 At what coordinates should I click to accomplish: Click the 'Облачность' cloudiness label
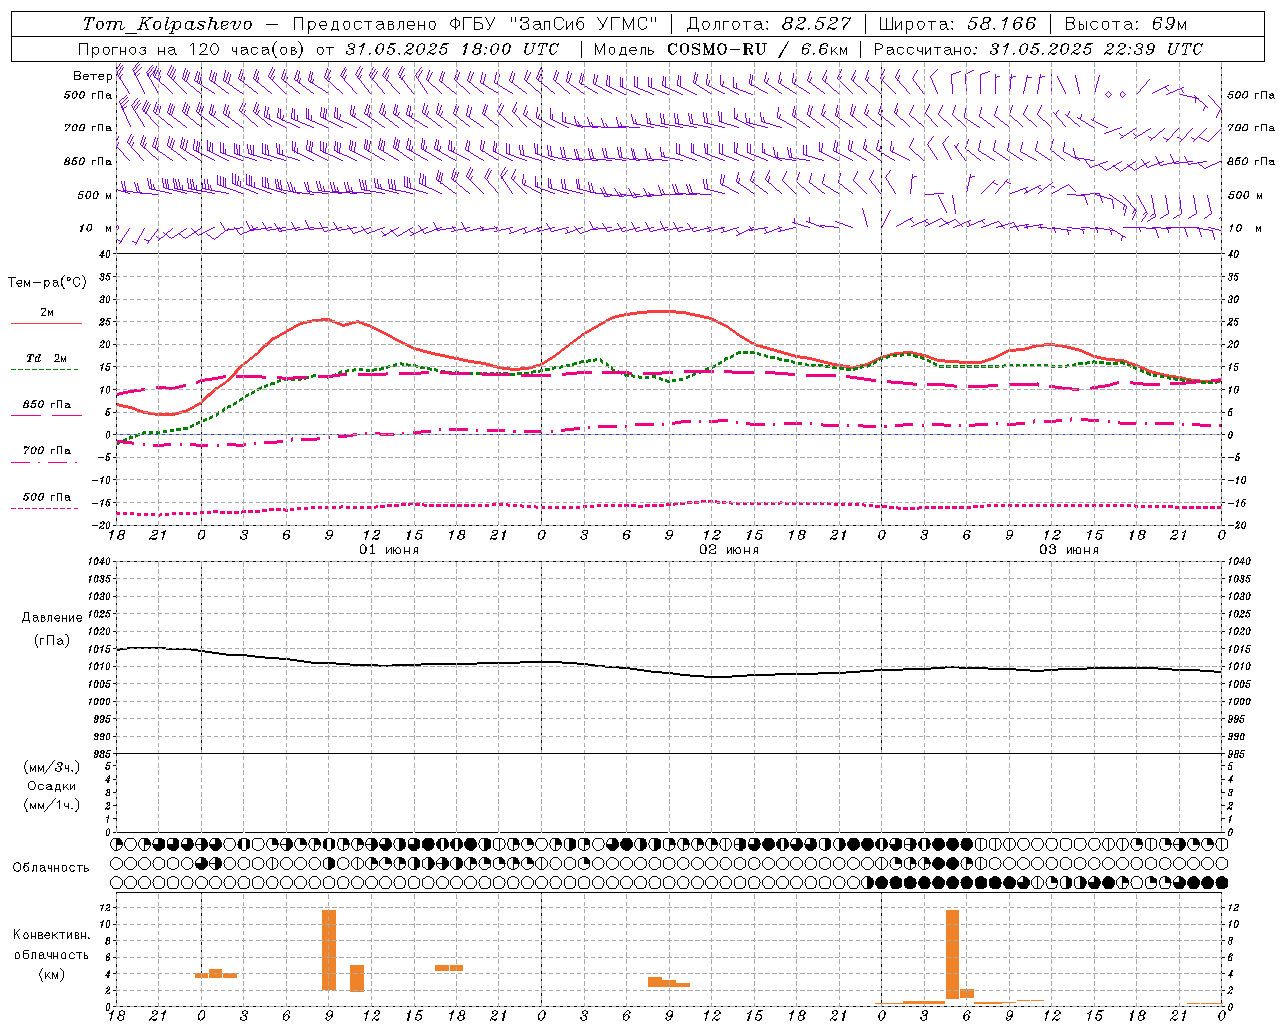[x=51, y=868]
